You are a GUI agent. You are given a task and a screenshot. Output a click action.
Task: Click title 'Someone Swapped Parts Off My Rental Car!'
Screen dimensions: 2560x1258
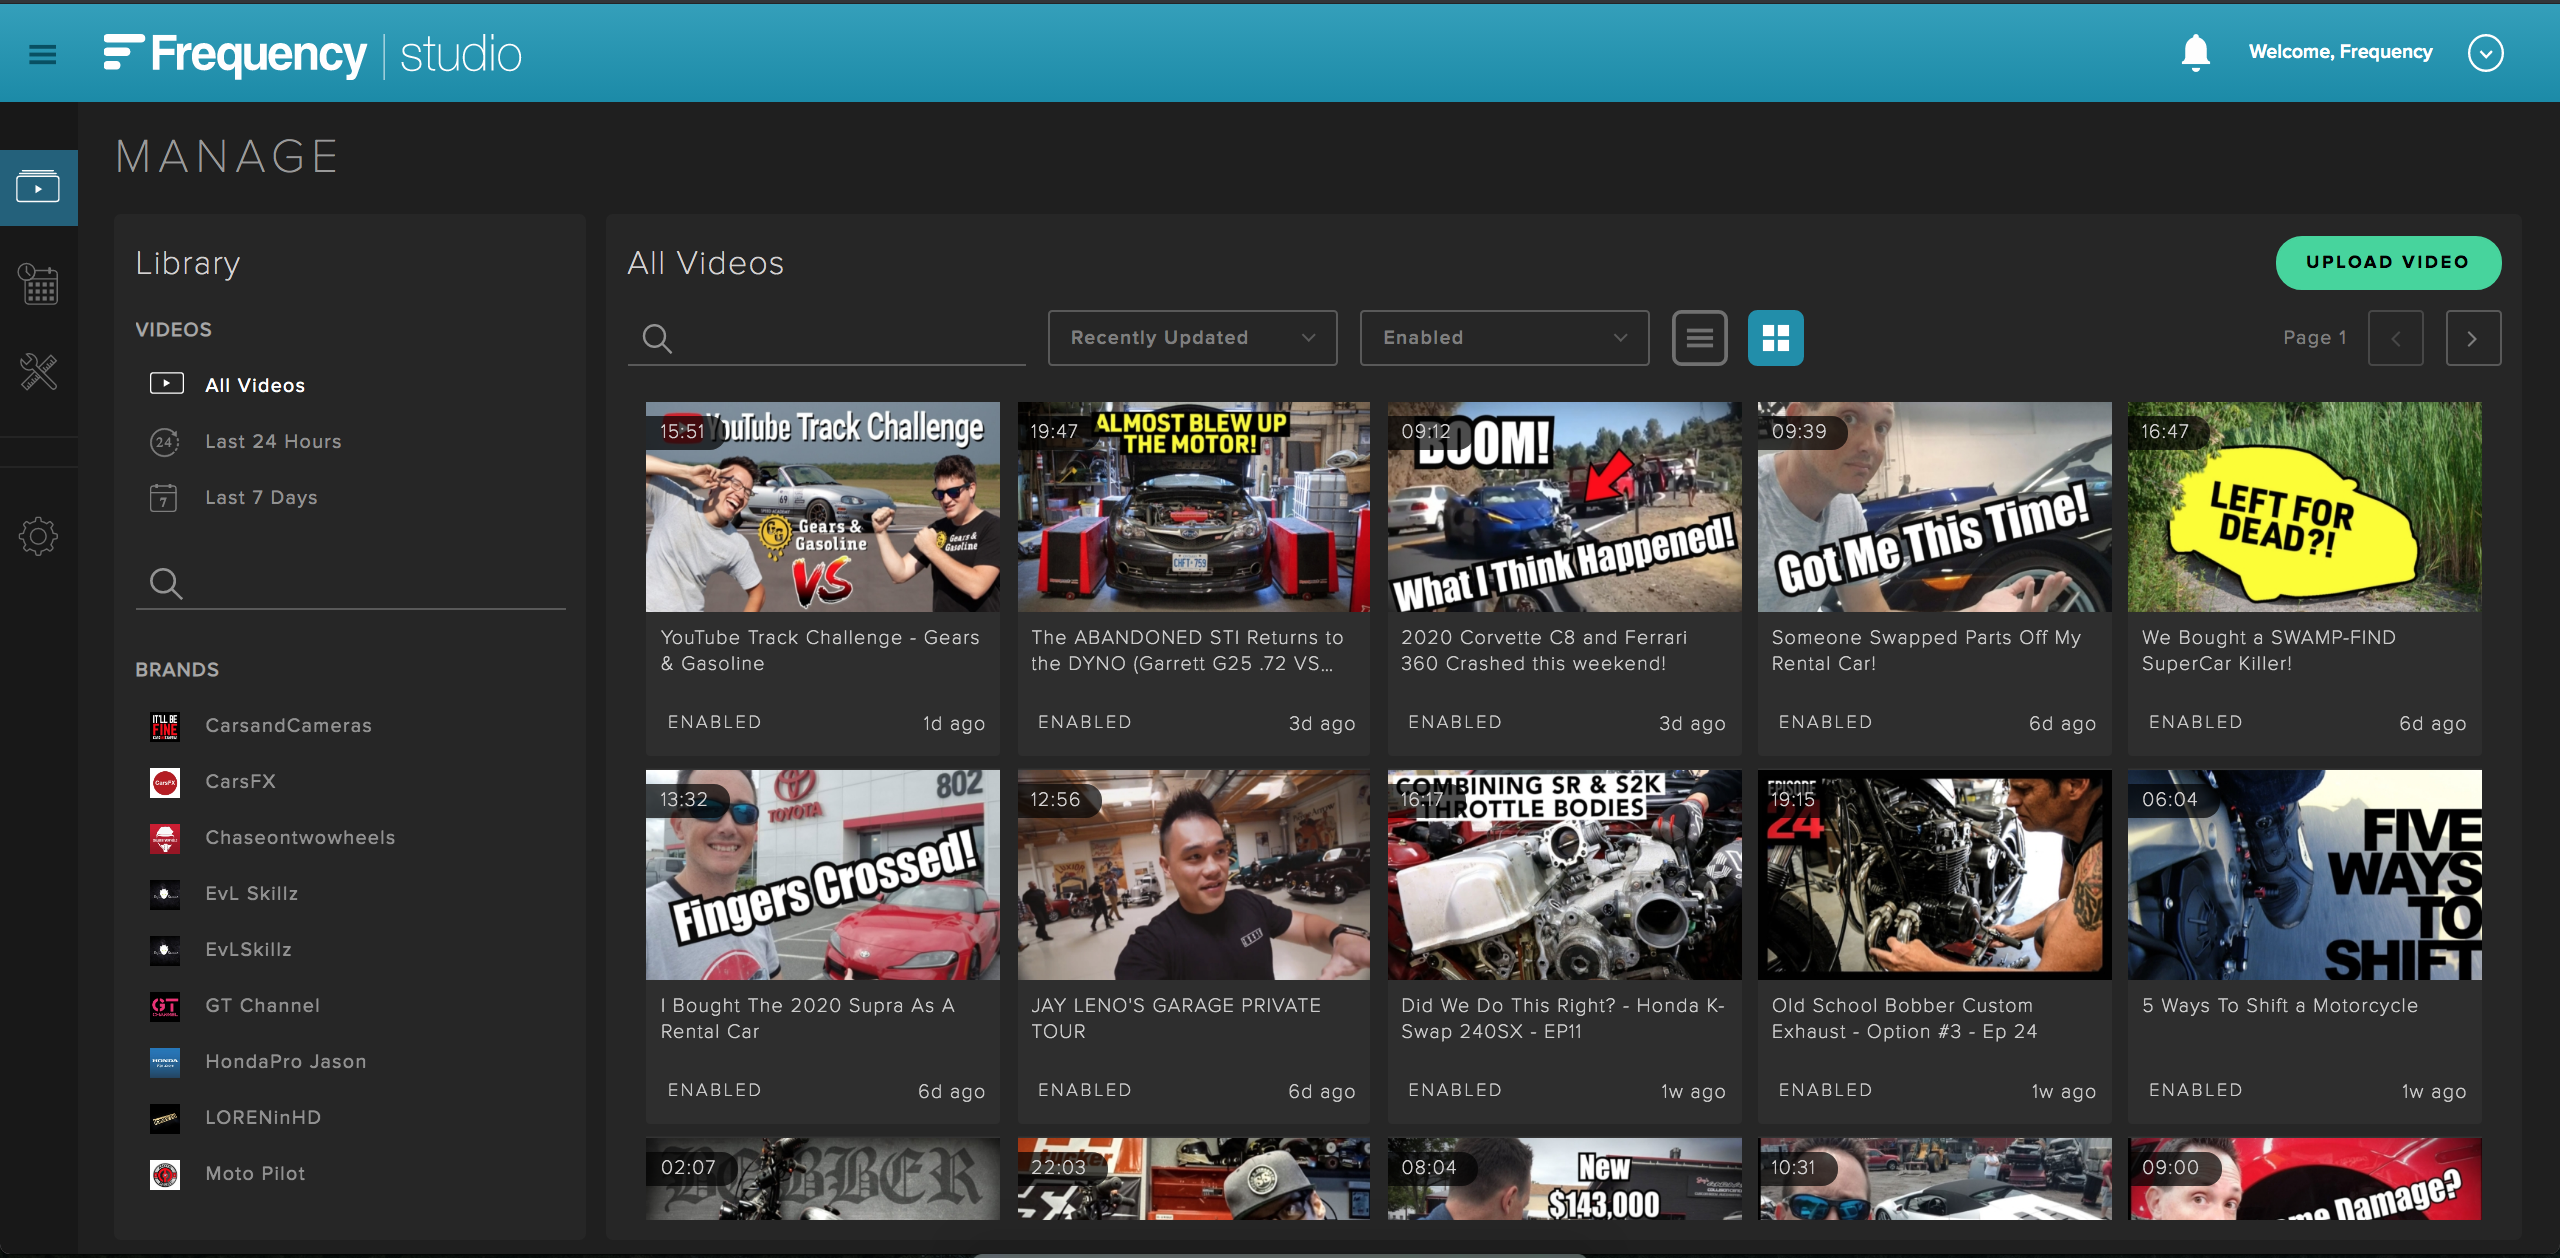tap(1926, 650)
